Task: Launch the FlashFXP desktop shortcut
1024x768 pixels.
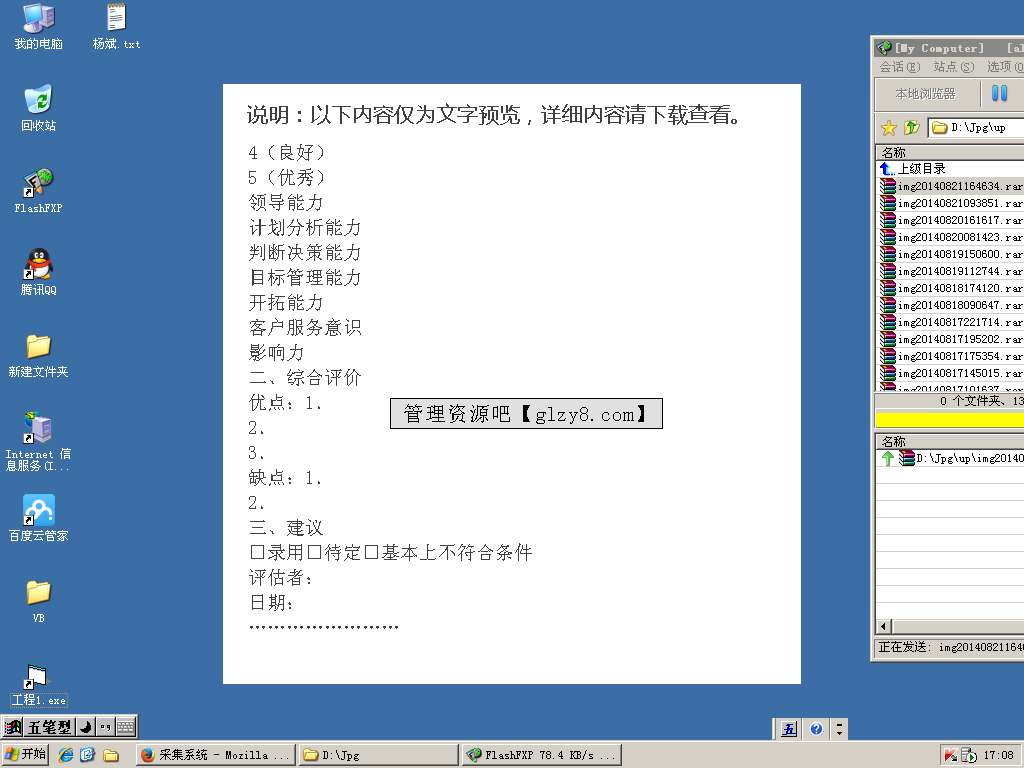Action: [39, 191]
